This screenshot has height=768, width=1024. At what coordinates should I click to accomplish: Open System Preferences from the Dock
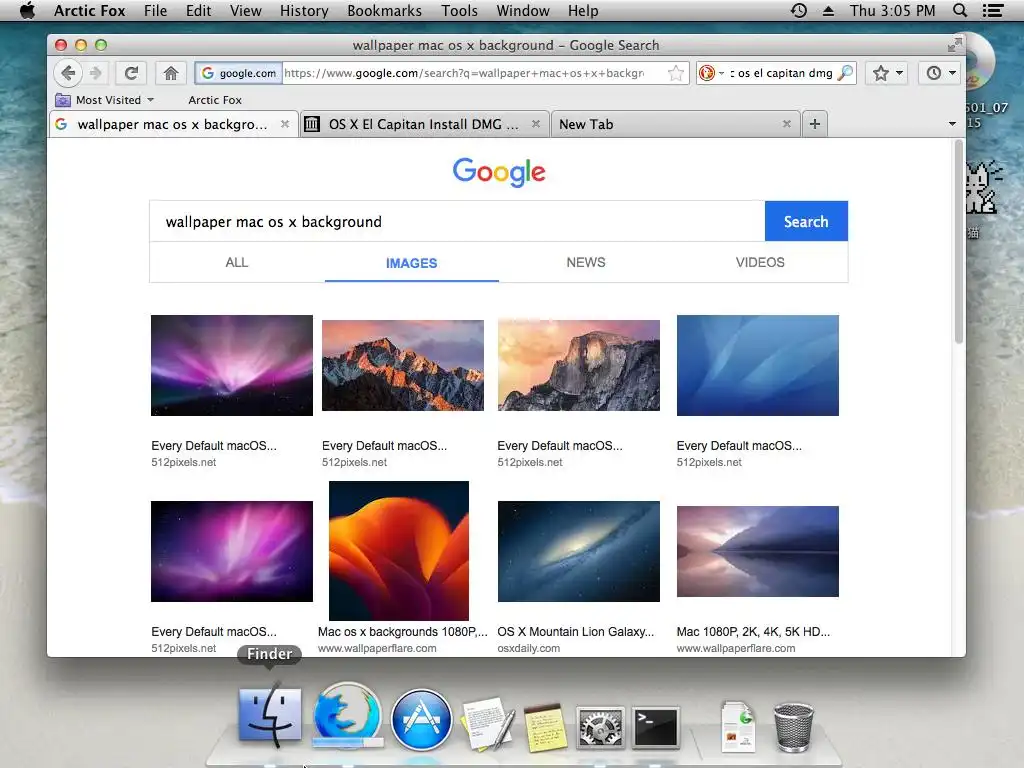[600, 727]
